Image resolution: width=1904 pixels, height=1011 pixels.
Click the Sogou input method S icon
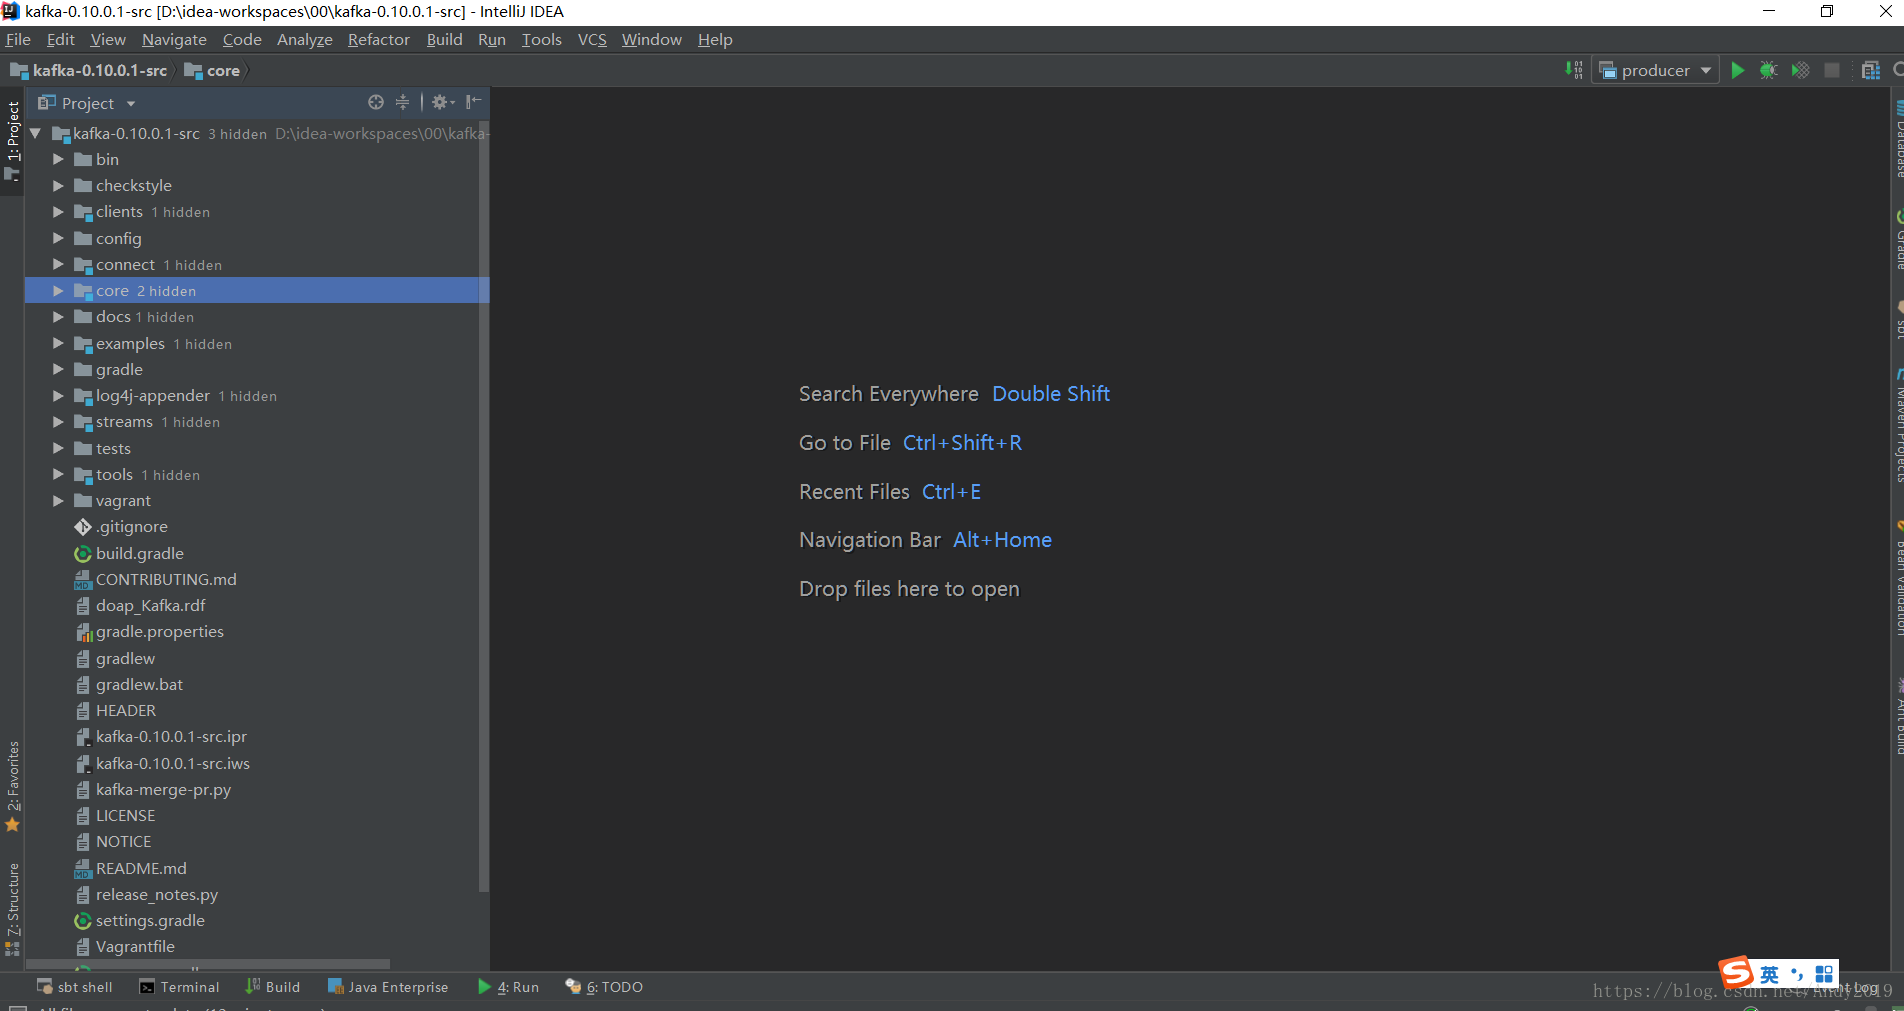click(x=1736, y=972)
